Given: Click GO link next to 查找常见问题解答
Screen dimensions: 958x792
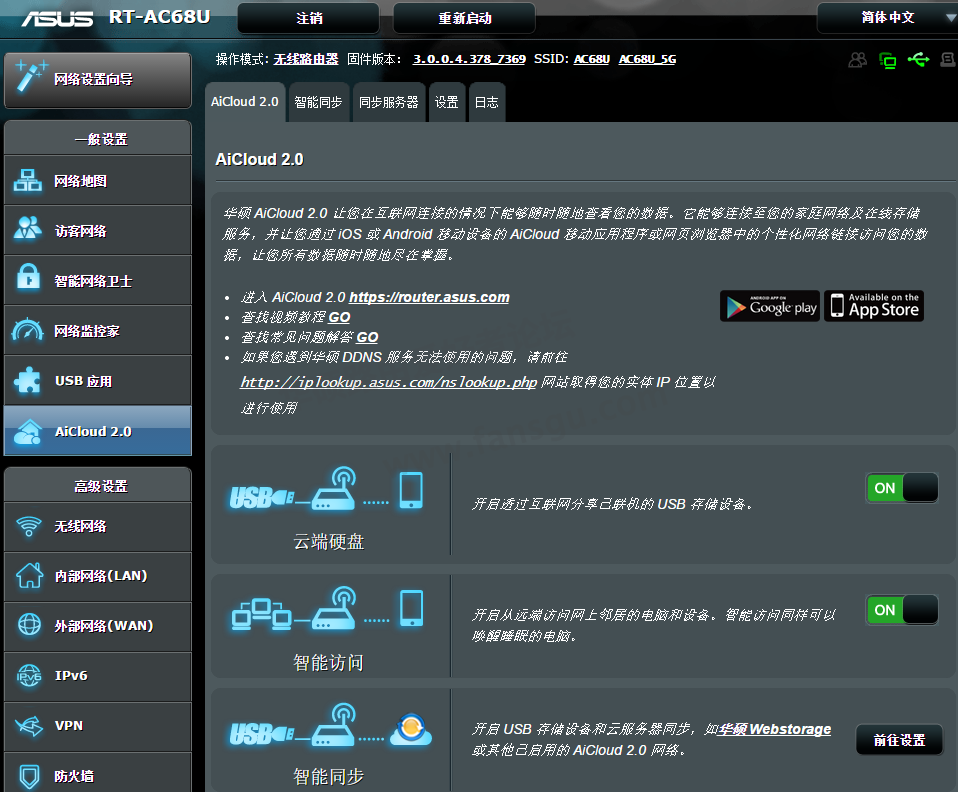Looking at the screenshot, I should [367, 337].
